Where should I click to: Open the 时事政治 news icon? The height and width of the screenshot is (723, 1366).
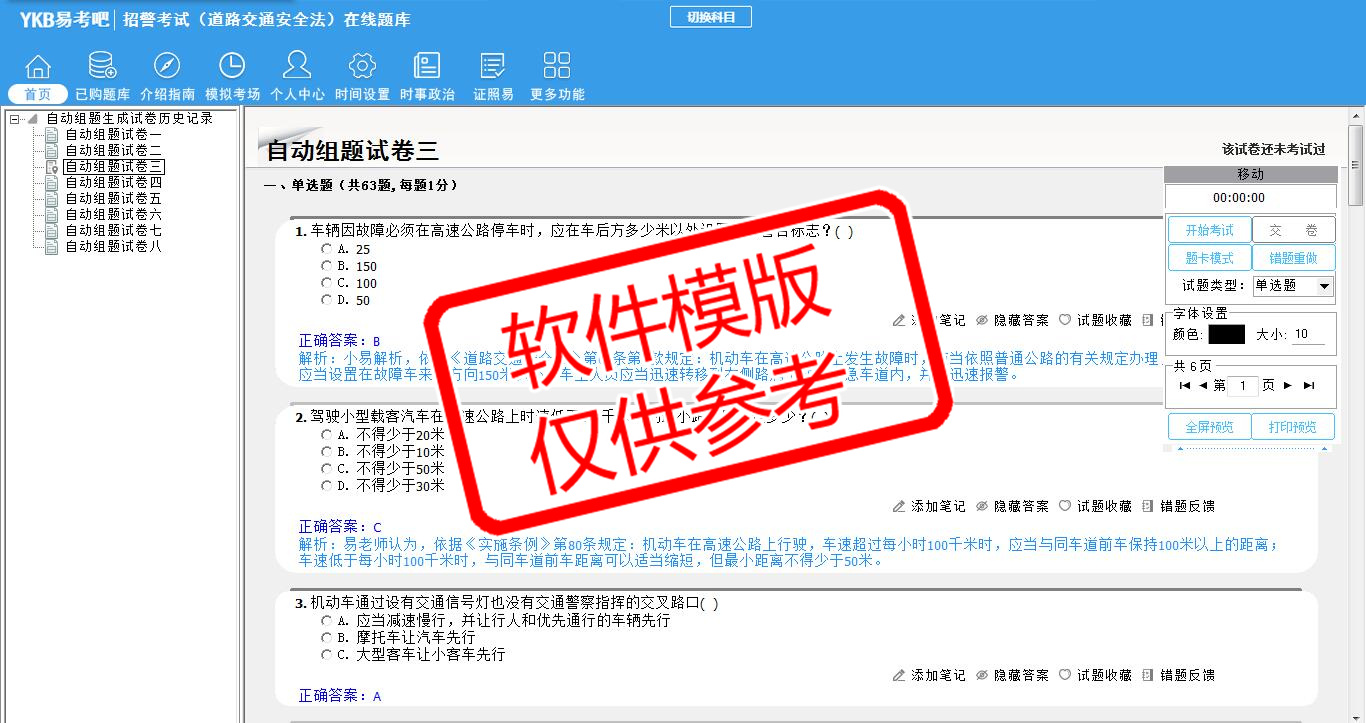427,67
